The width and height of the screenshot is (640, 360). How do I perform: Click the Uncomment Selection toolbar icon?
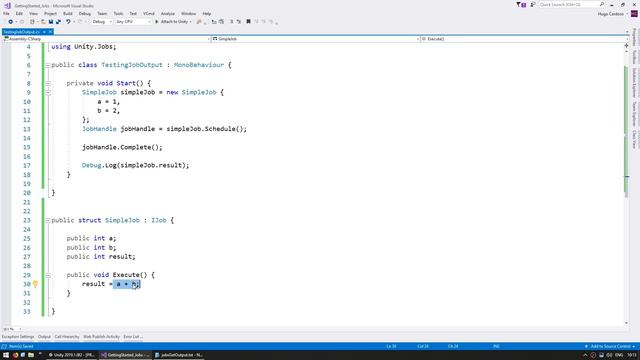pos(239,22)
